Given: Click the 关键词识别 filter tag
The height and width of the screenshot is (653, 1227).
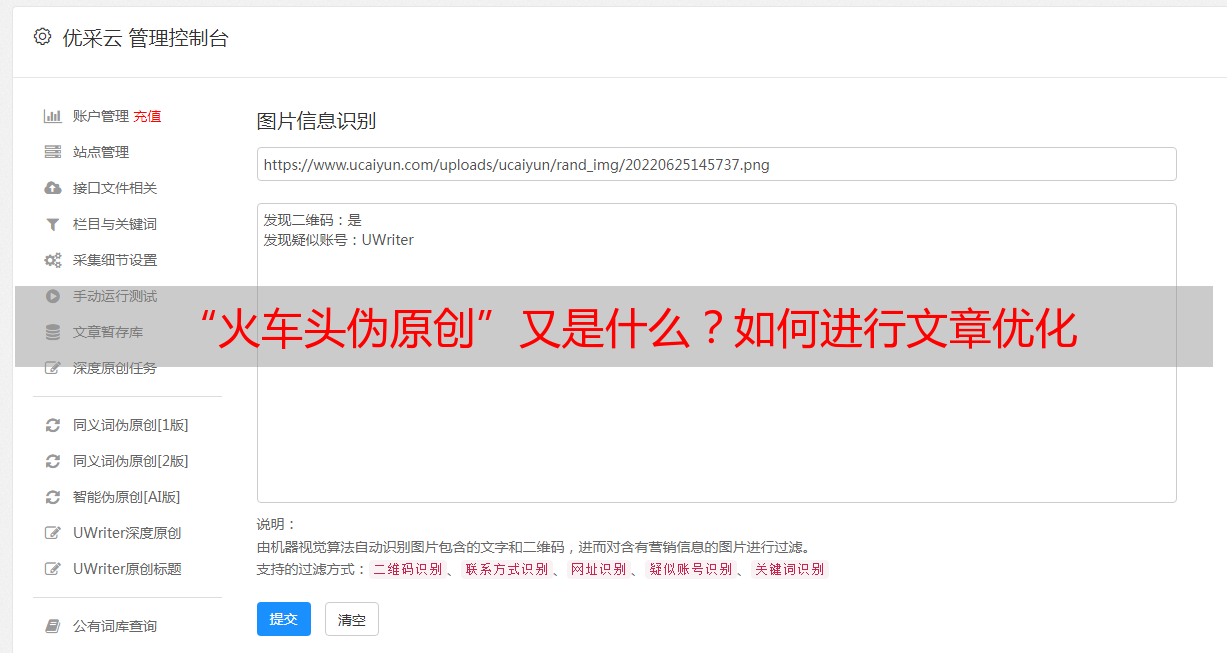Looking at the screenshot, I should pyautogui.click(x=790, y=569).
